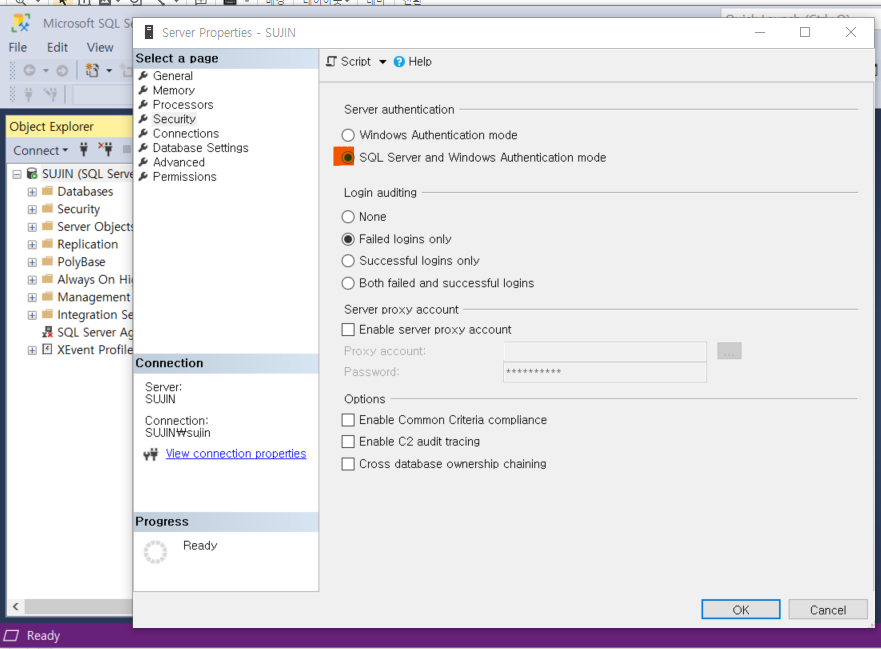Set login auditing to None
The width and height of the screenshot is (881, 649).
point(348,217)
